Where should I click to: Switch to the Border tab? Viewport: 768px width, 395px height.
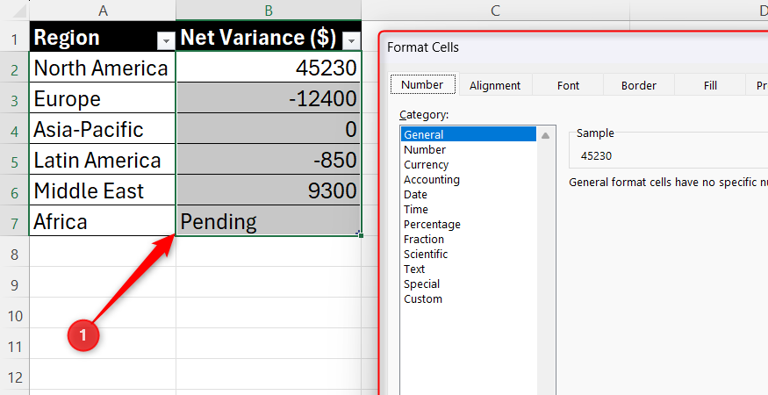[x=639, y=85]
